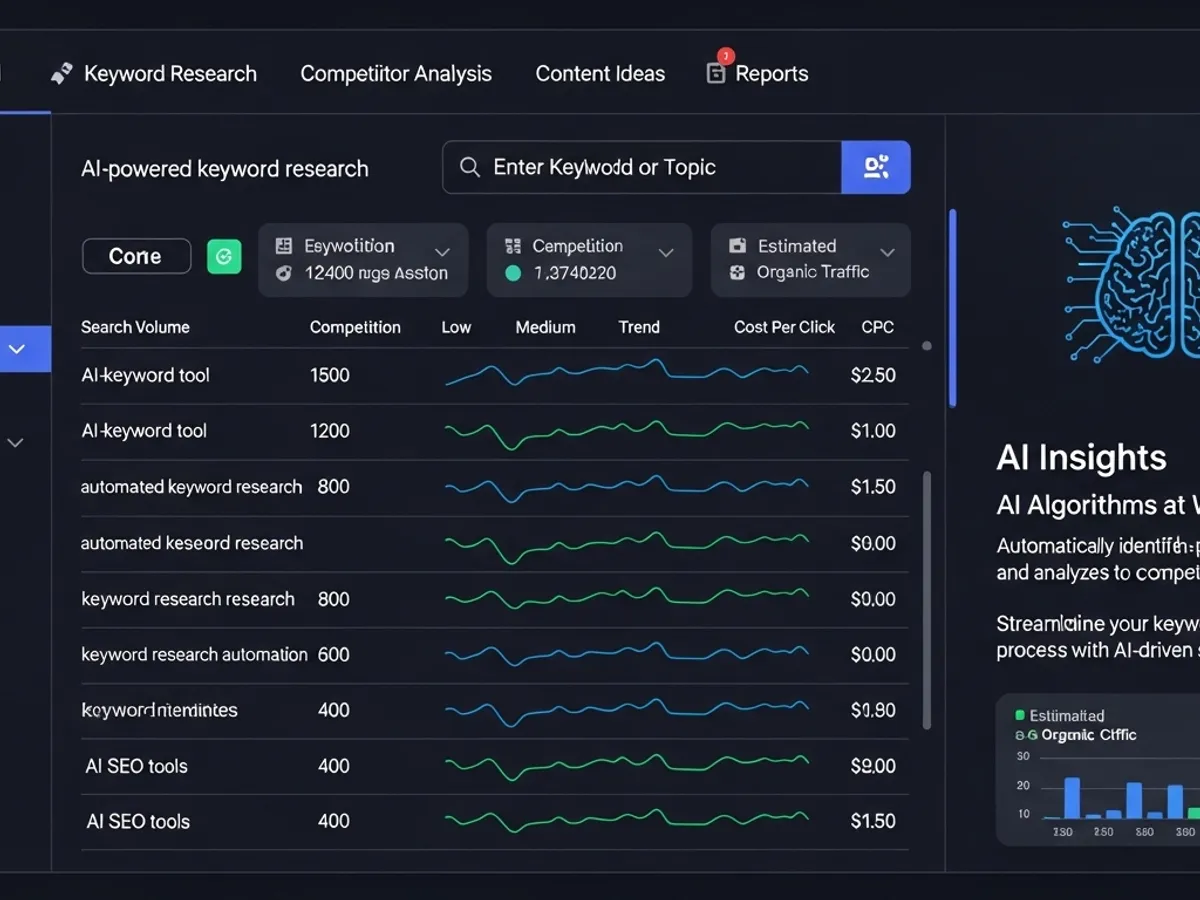The width and height of the screenshot is (1200, 900).
Task: Click the magnifier icon in the search field
Action: click(x=469, y=167)
